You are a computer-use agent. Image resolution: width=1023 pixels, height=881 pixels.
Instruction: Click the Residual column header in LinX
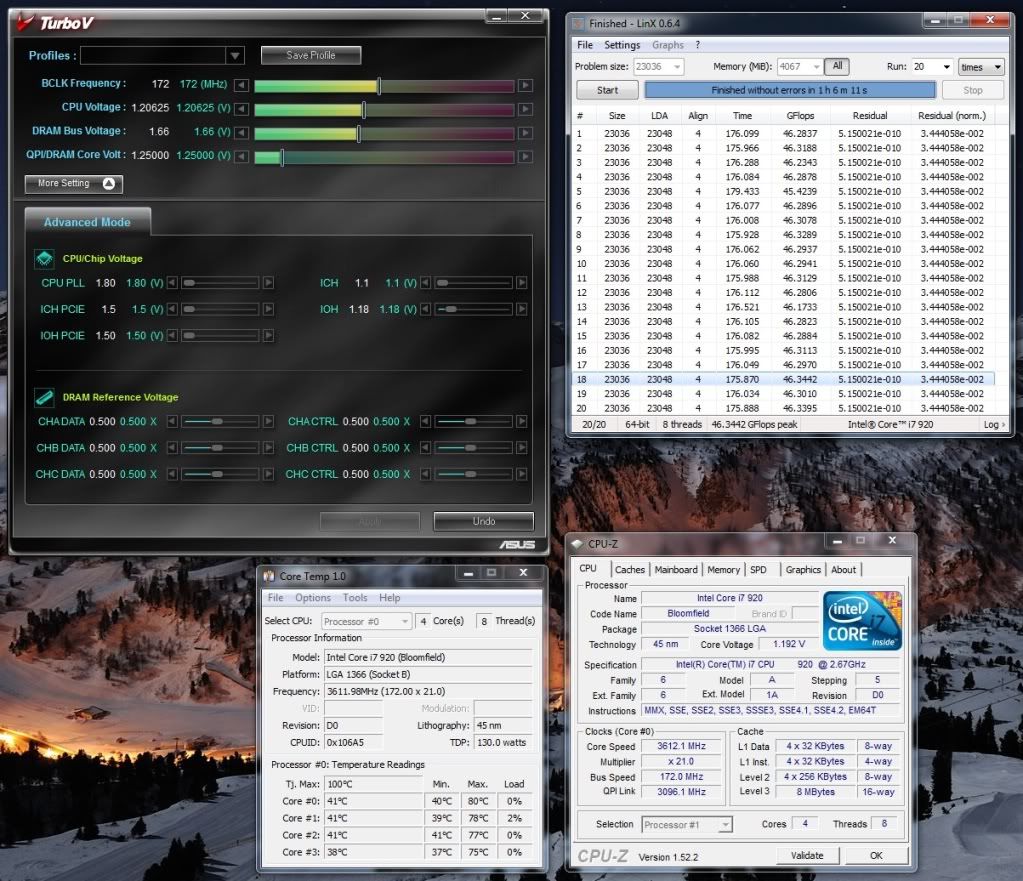click(x=870, y=116)
